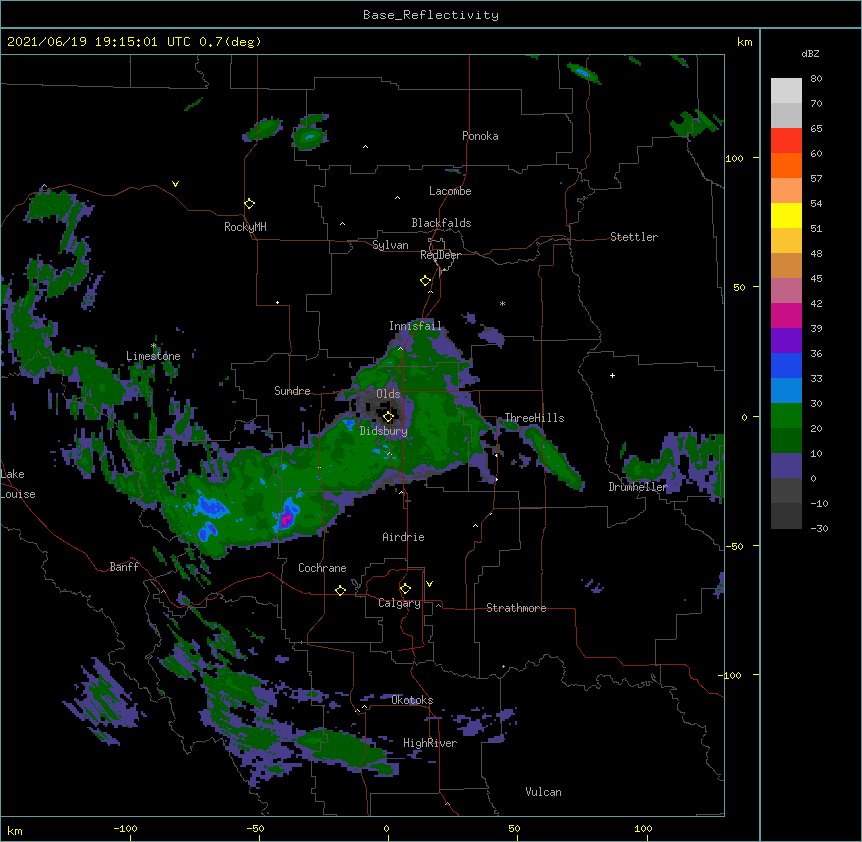Click the Drumheller label

tap(638, 487)
